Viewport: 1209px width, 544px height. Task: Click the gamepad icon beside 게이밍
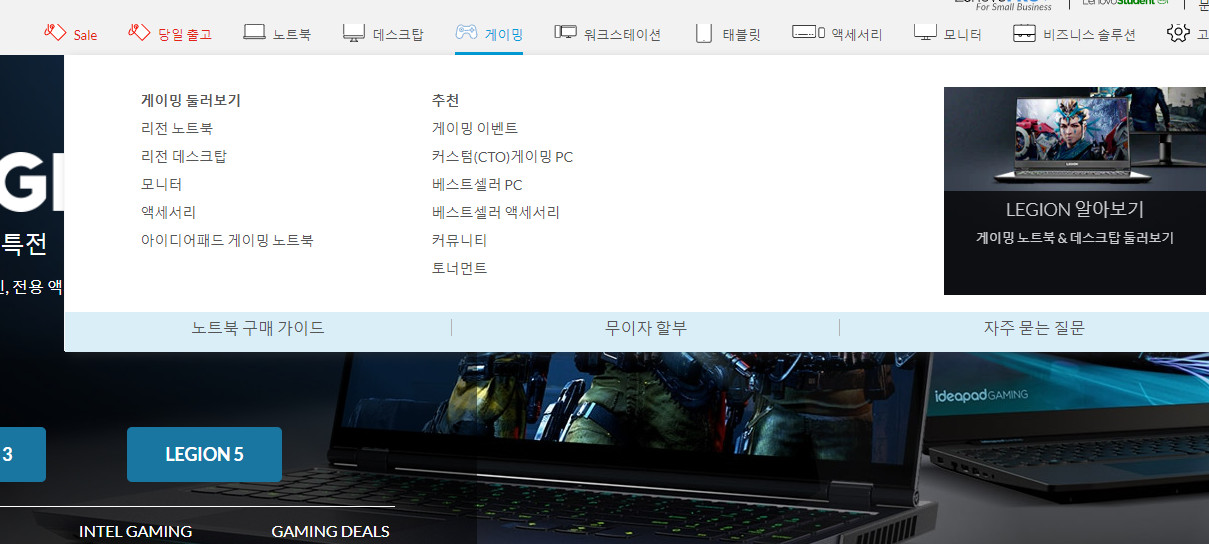coord(466,33)
